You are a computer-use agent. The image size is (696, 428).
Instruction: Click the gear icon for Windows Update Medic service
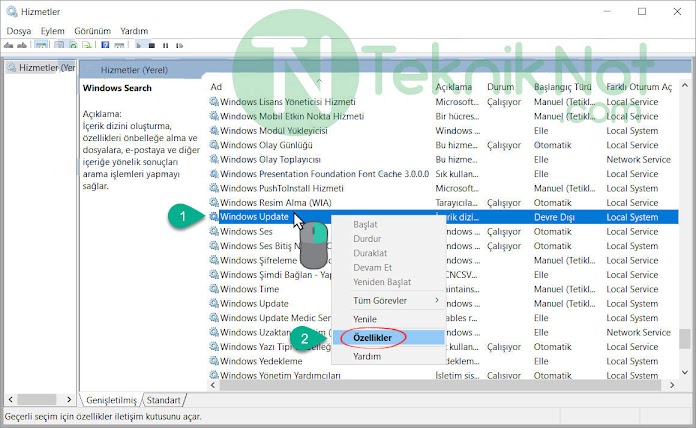coord(214,318)
